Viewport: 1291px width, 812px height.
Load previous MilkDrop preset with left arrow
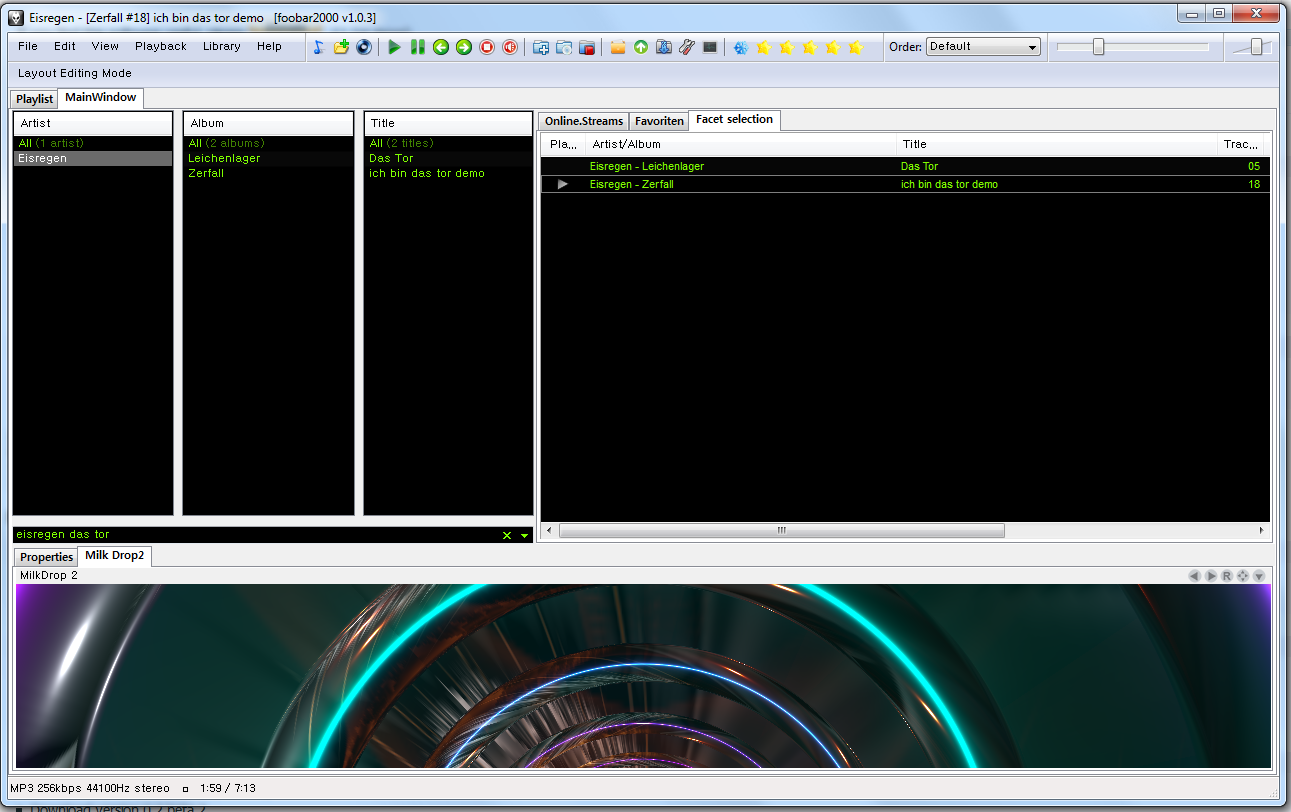click(1194, 576)
